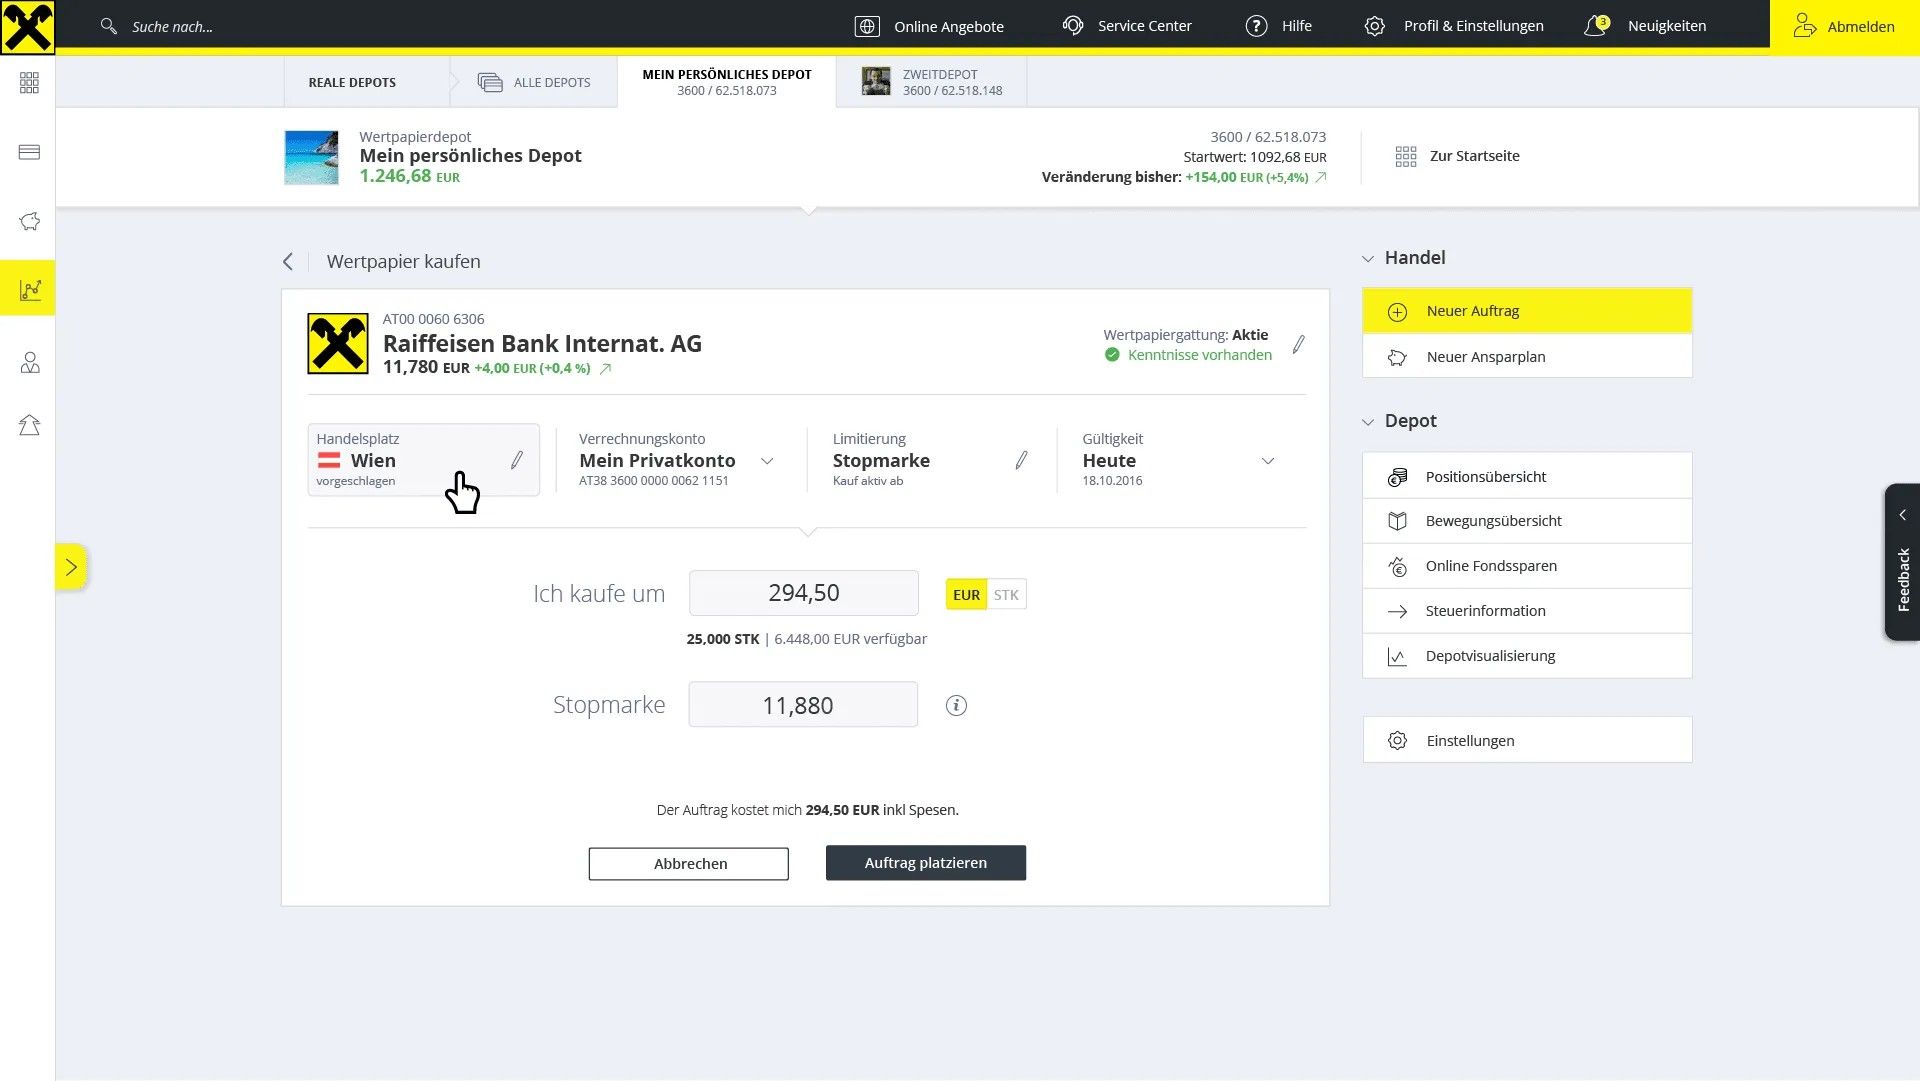Switch the amount unit to STK
Image resolution: width=1920 pixels, height=1081 pixels.
(x=1006, y=595)
